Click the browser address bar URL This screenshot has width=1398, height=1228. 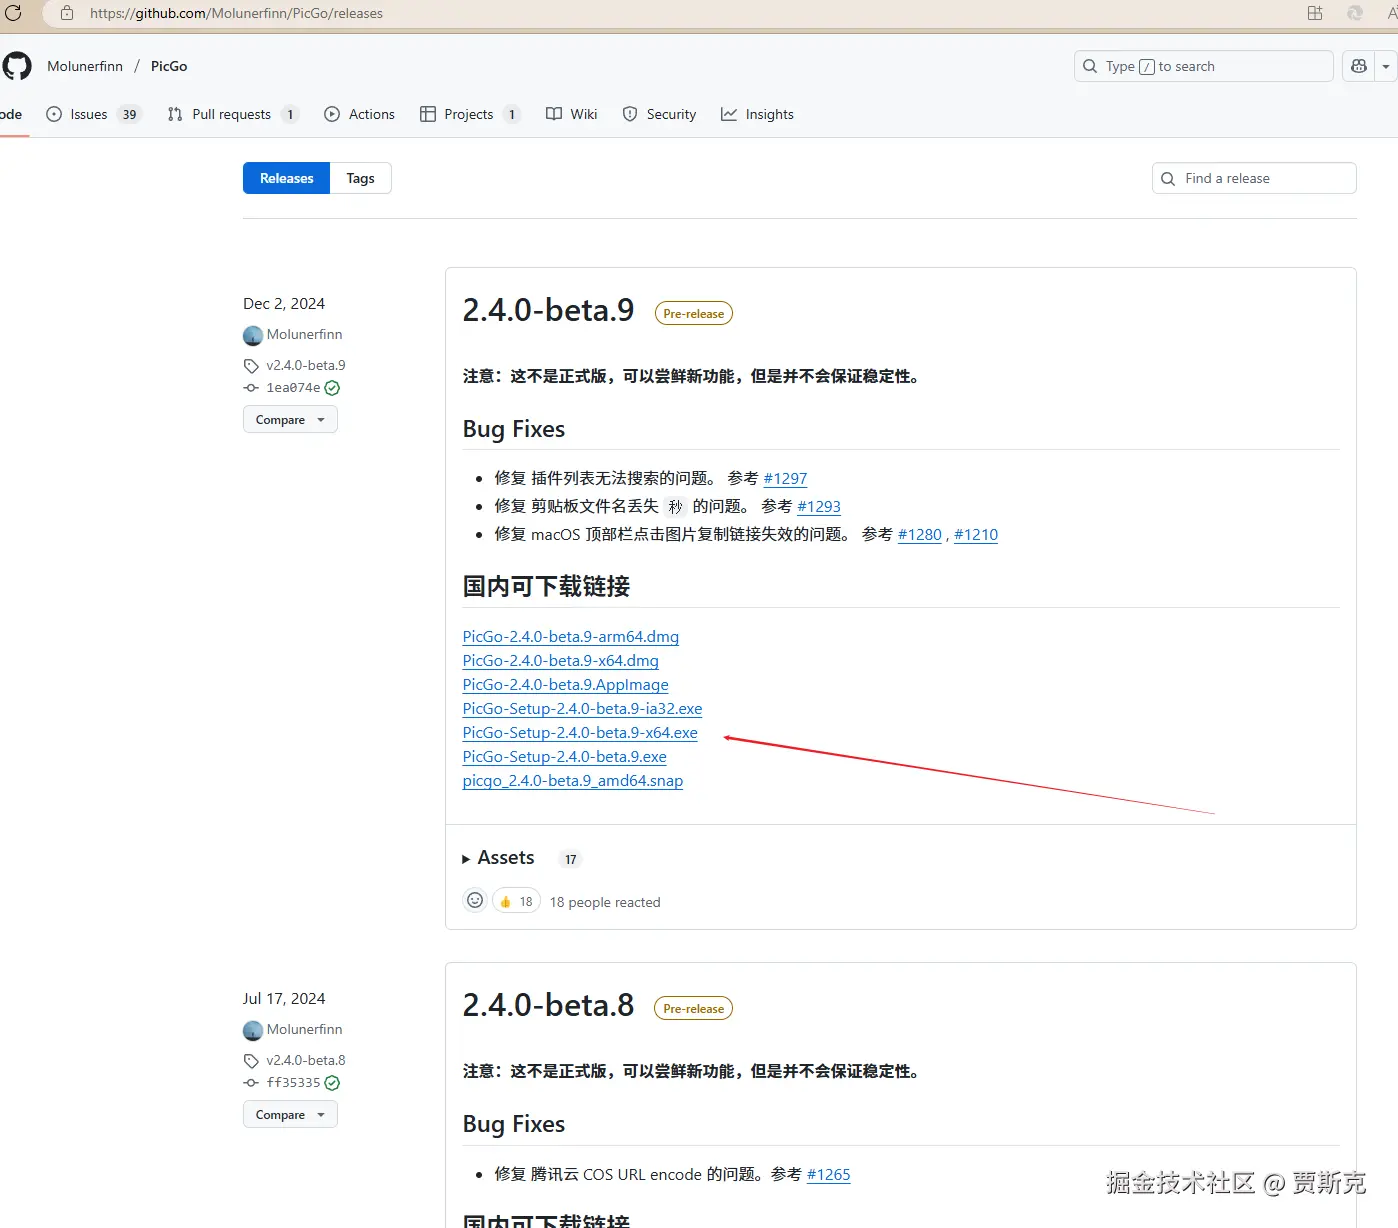pyautogui.click(x=236, y=13)
